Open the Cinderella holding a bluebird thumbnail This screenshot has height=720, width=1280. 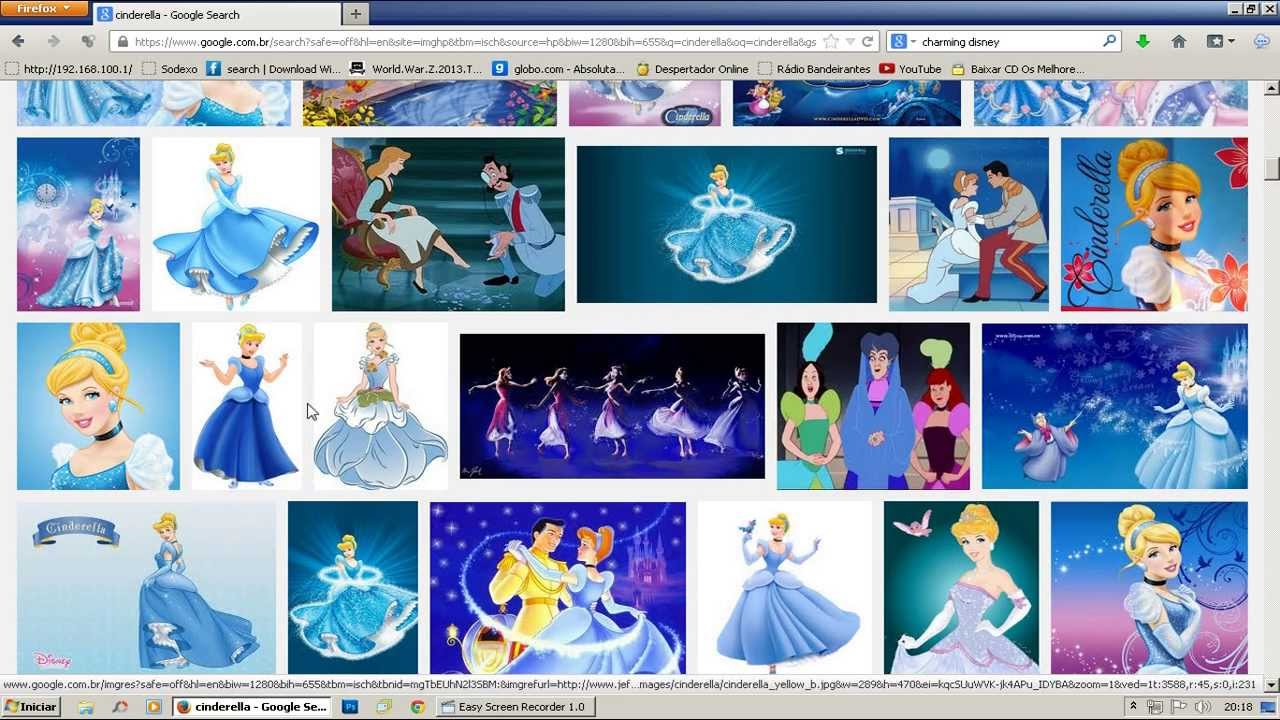tap(785, 588)
